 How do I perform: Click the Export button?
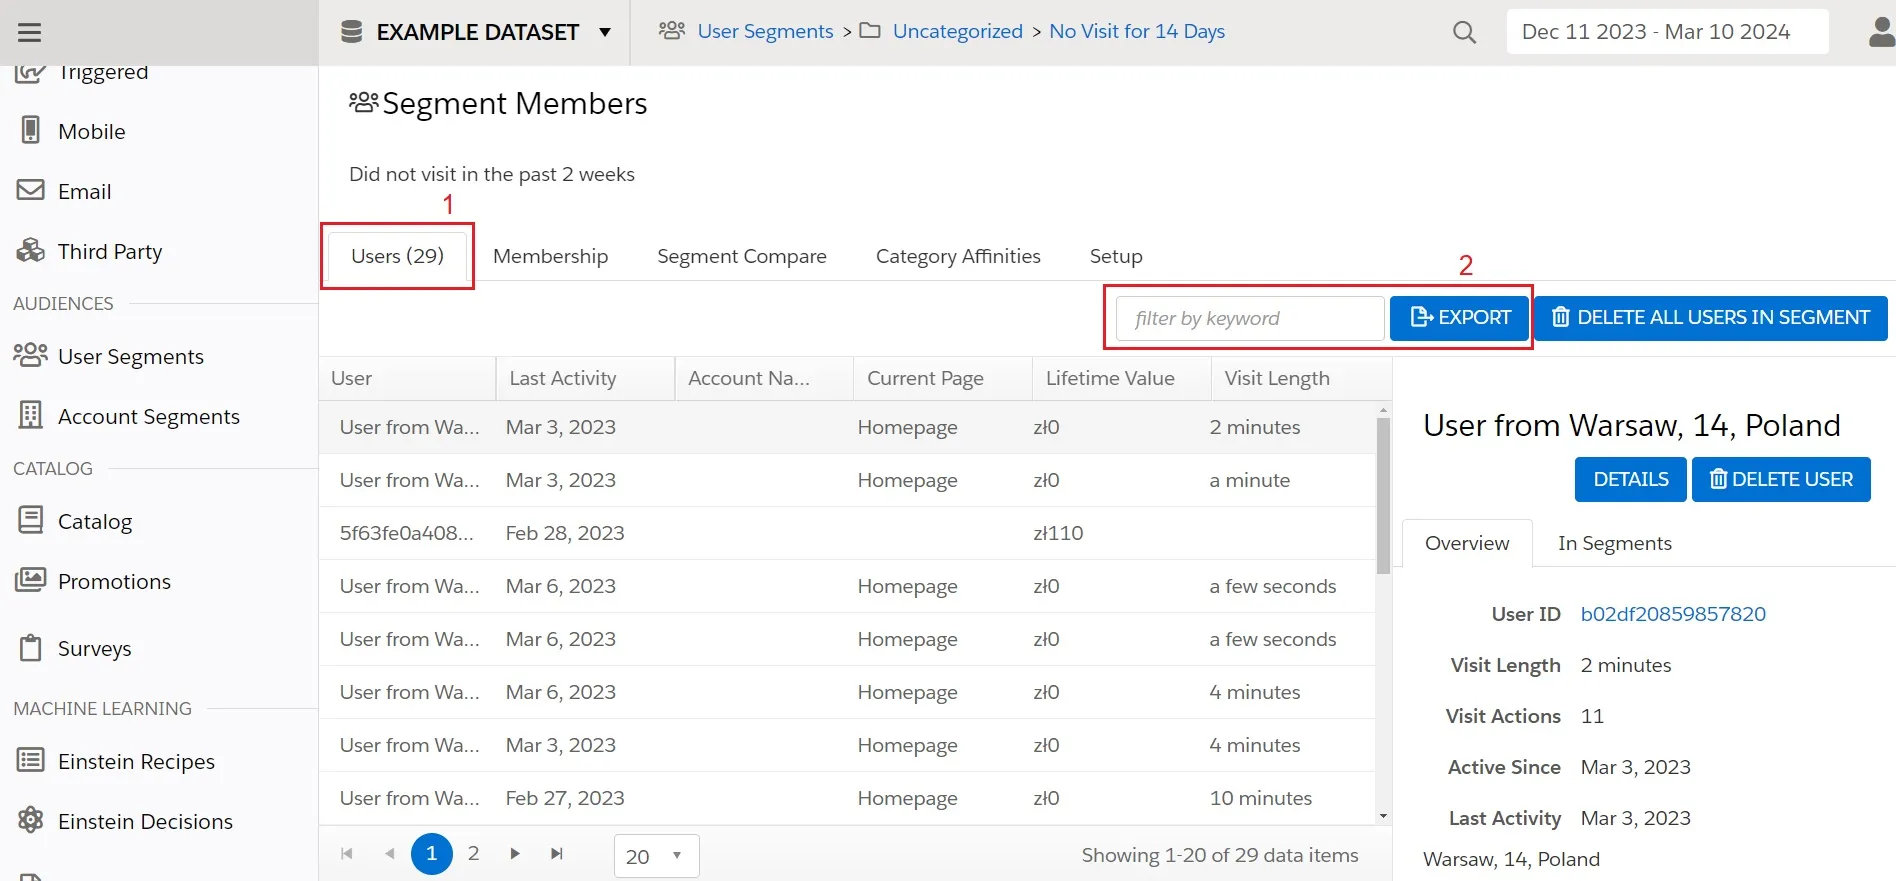coord(1459,318)
